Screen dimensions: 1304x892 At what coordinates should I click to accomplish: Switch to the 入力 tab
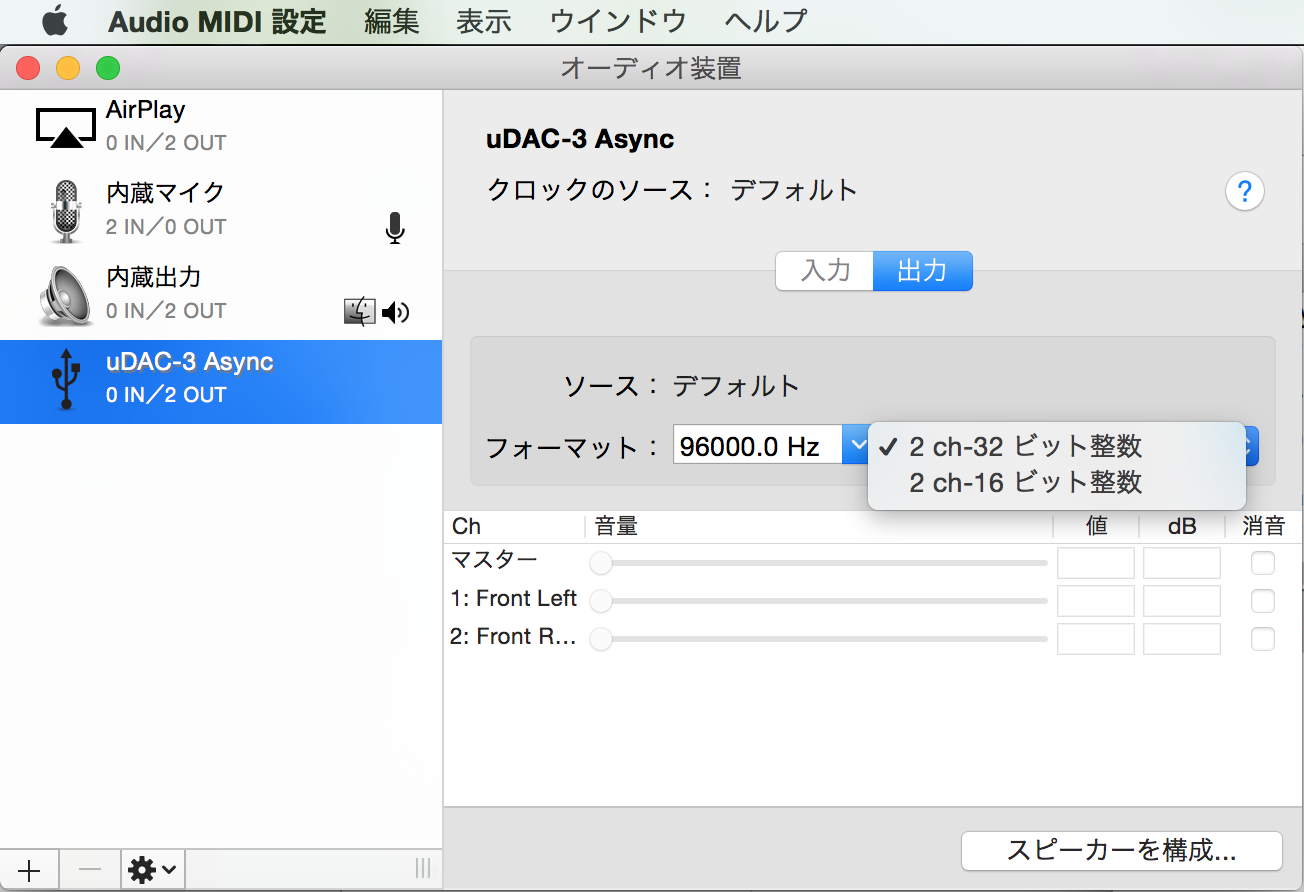pyautogui.click(x=825, y=271)
